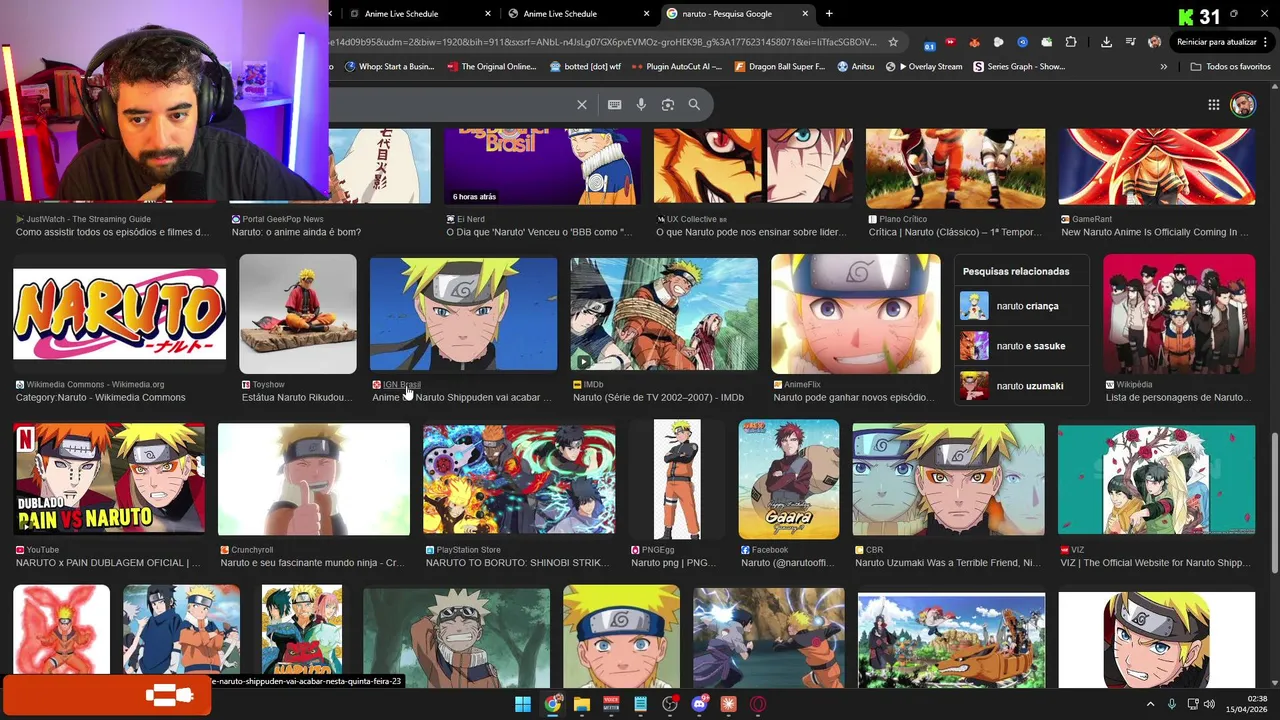Open the Google apps grid
Screen dimensions: 1280x720
coord(1213,105)
